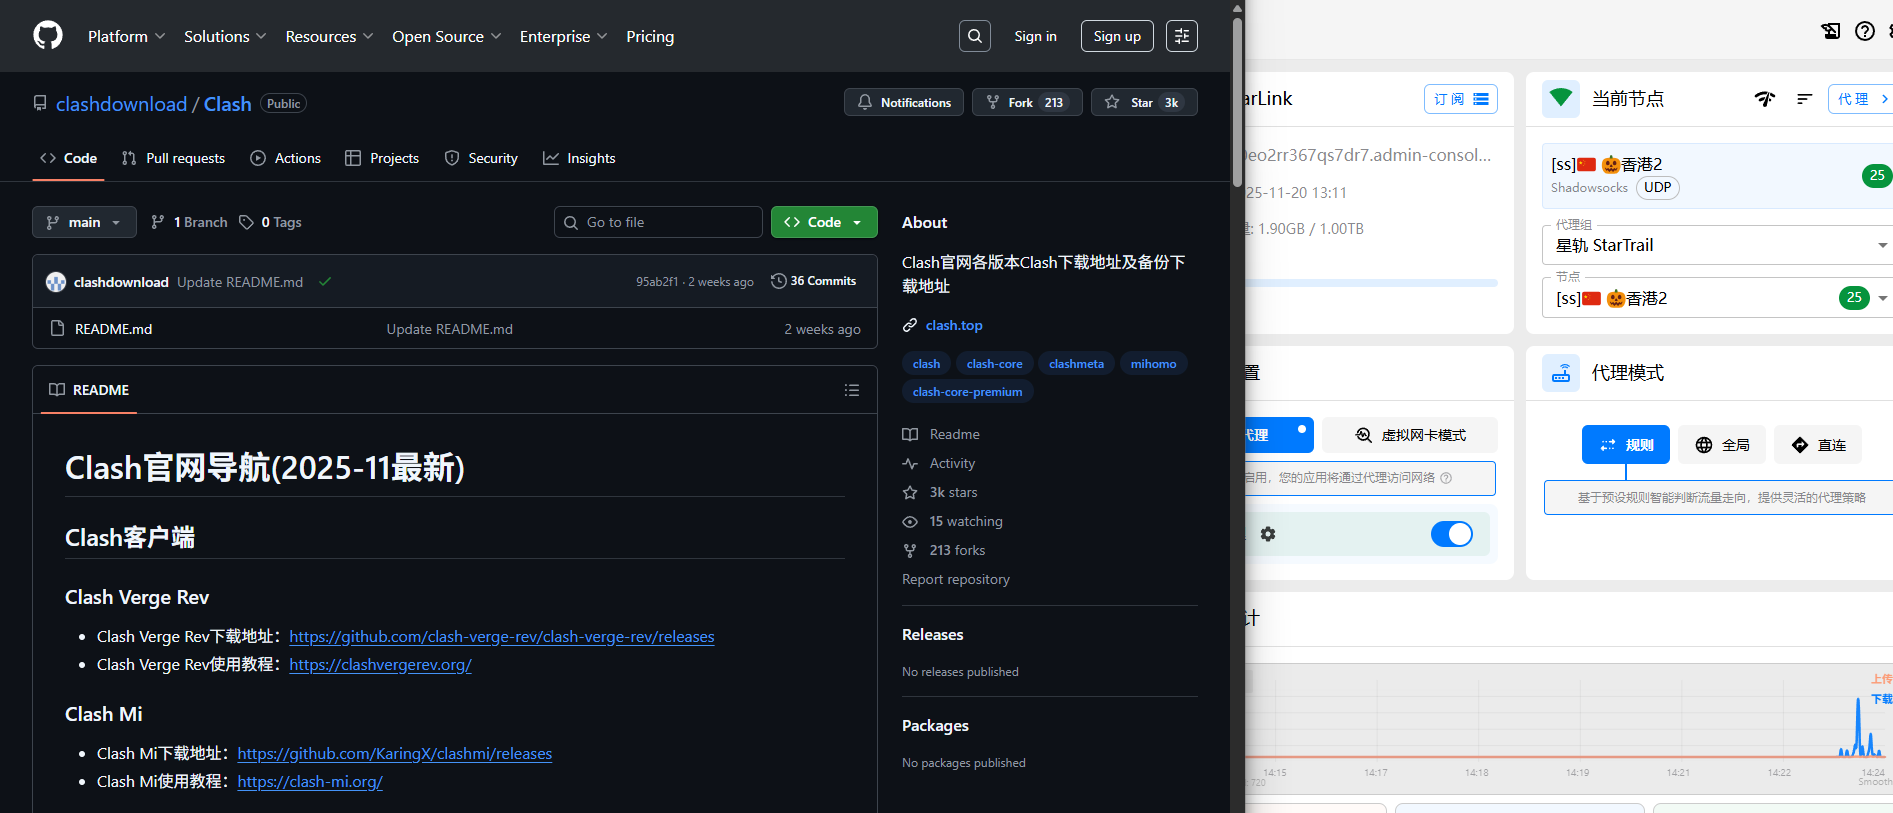Select 全局 global proxy mode
This screenshot has height=813, width=1893.
pyautogui.click(x=1722, y=445)
